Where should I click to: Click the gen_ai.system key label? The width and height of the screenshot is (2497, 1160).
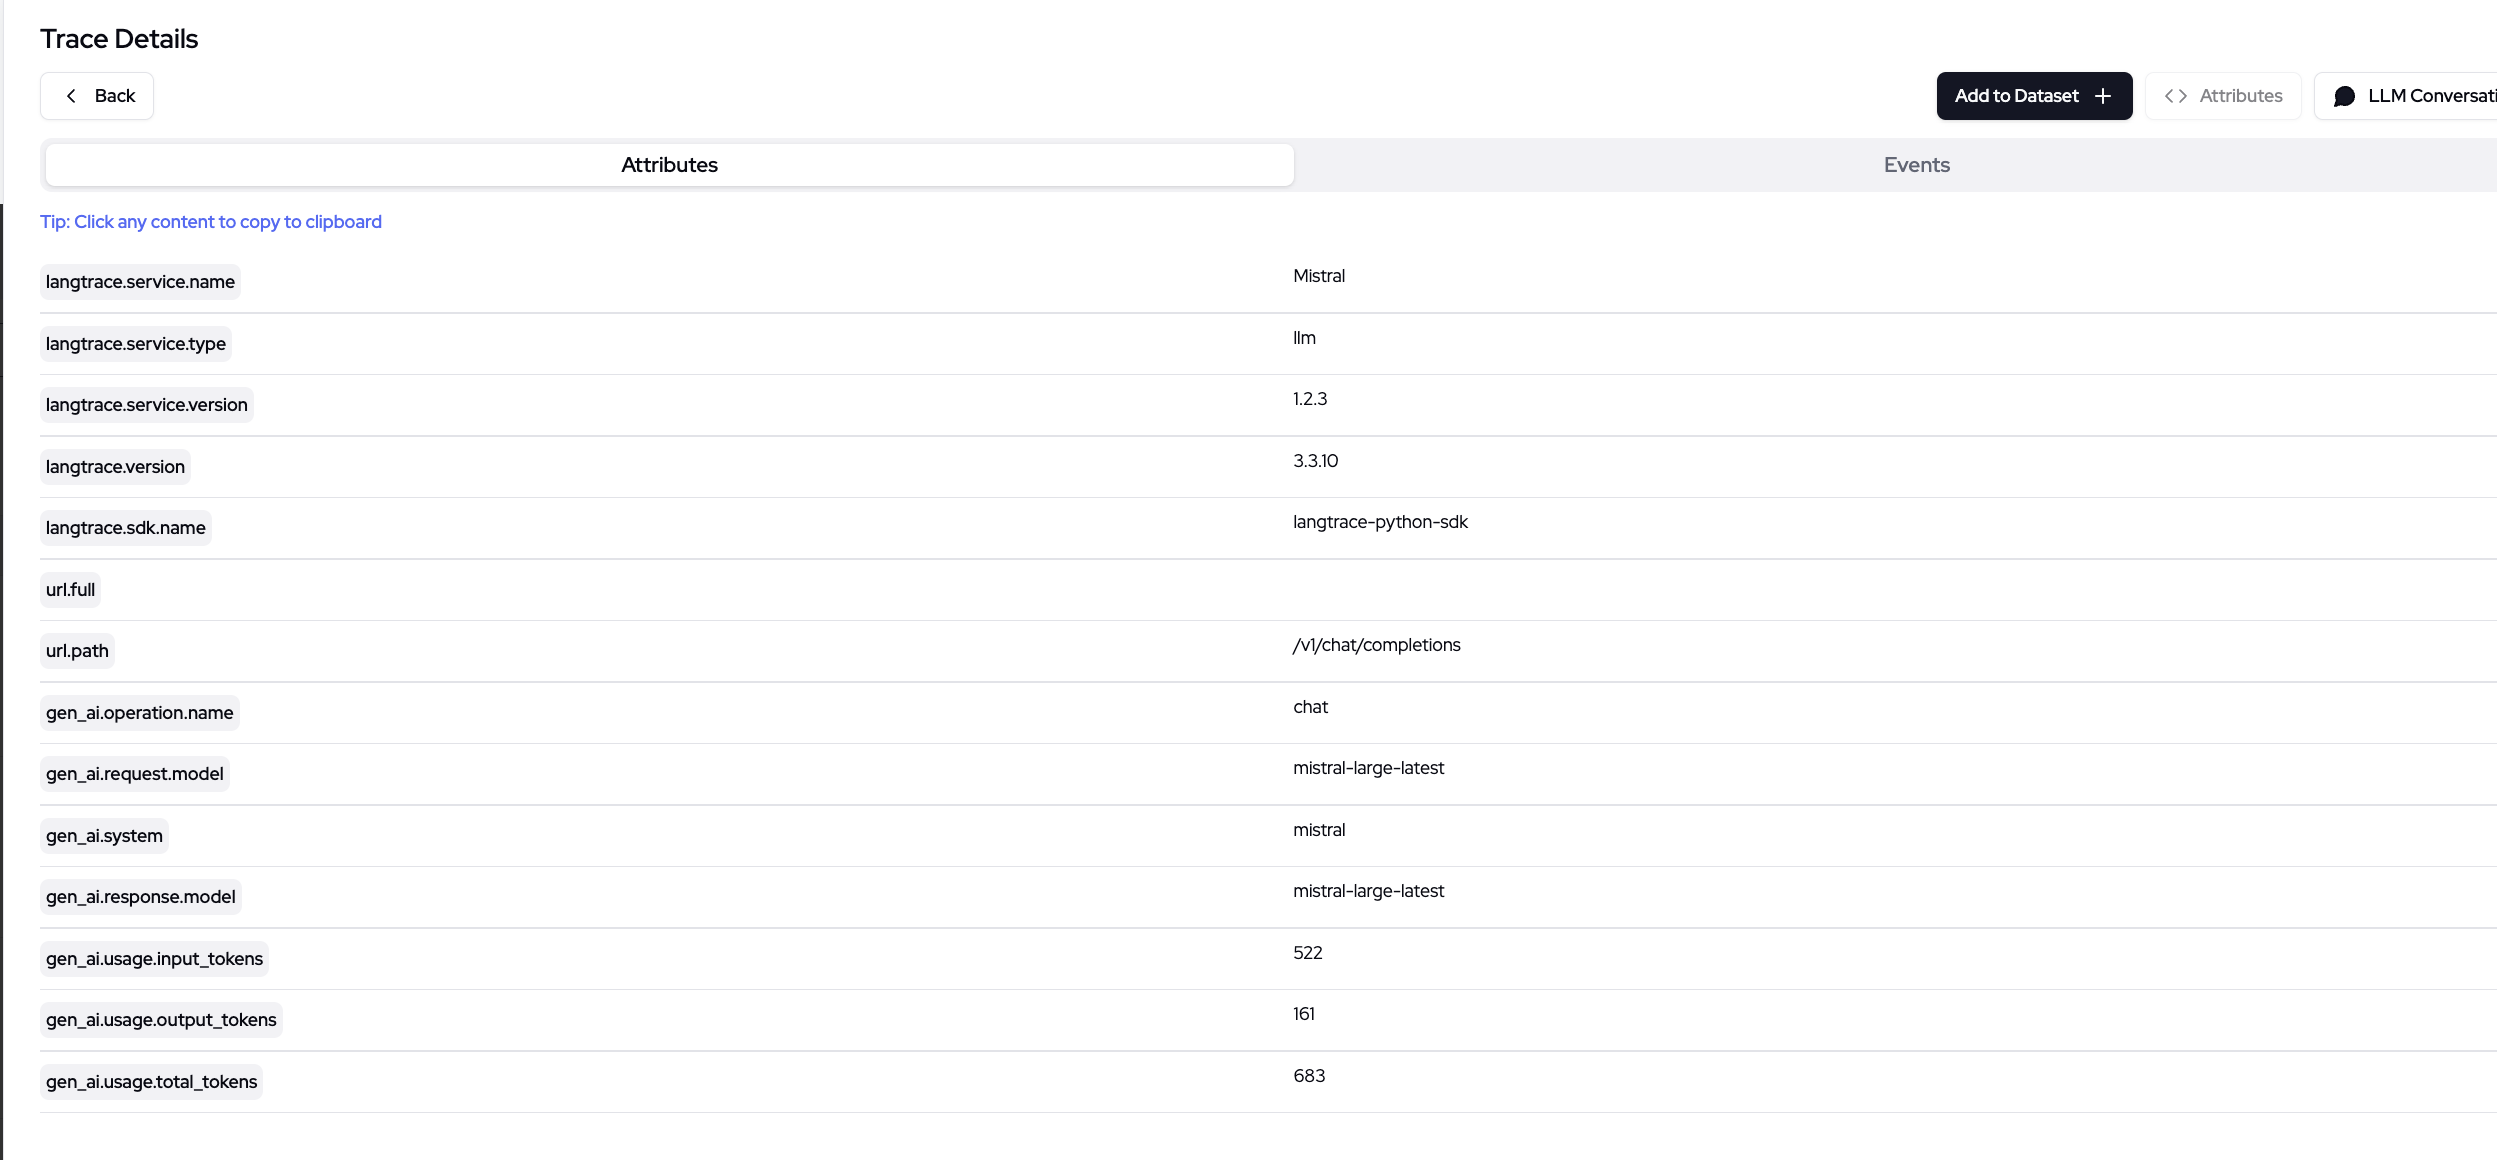coord(104,836)
